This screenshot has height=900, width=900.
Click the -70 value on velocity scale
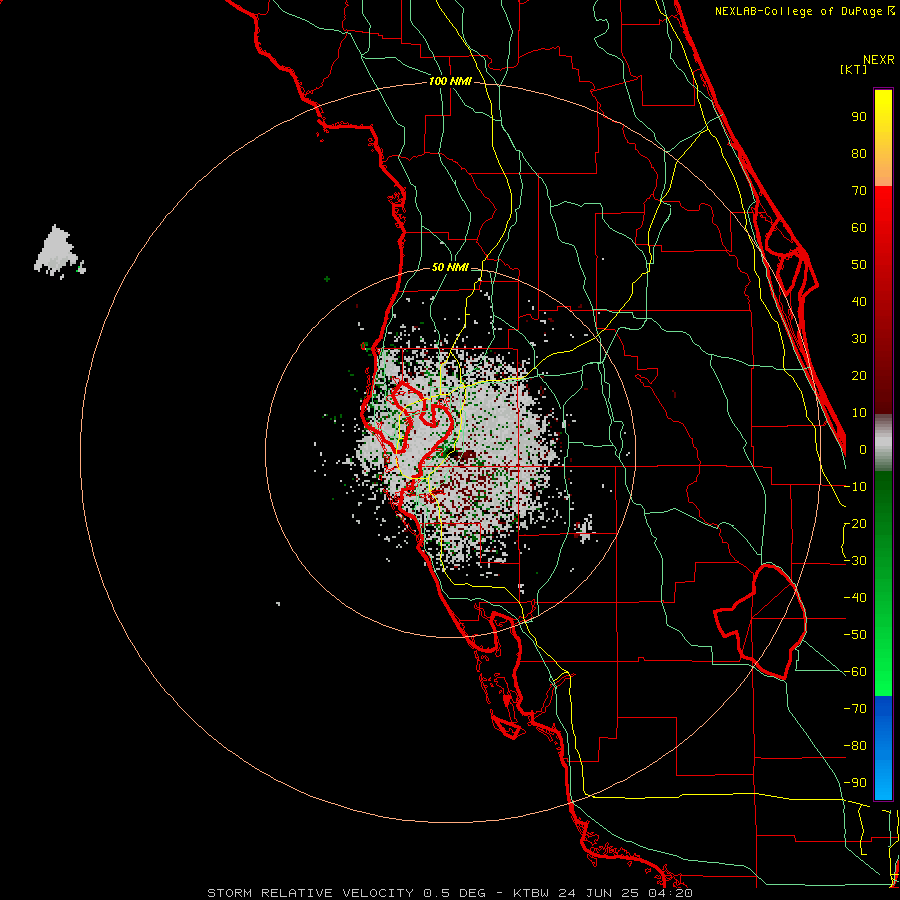[x=855, y=709]
